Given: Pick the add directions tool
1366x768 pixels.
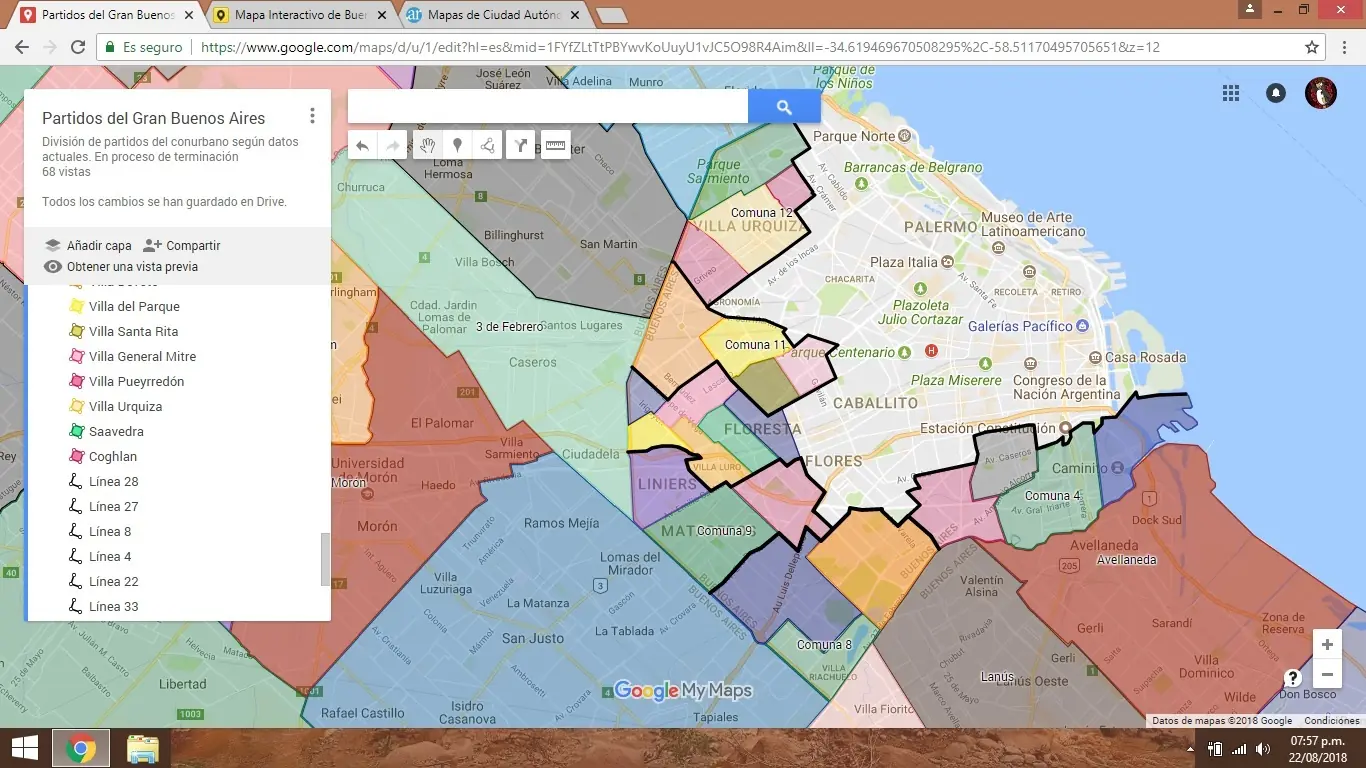Looking at the screenshot, I should (x=520, y=146).
